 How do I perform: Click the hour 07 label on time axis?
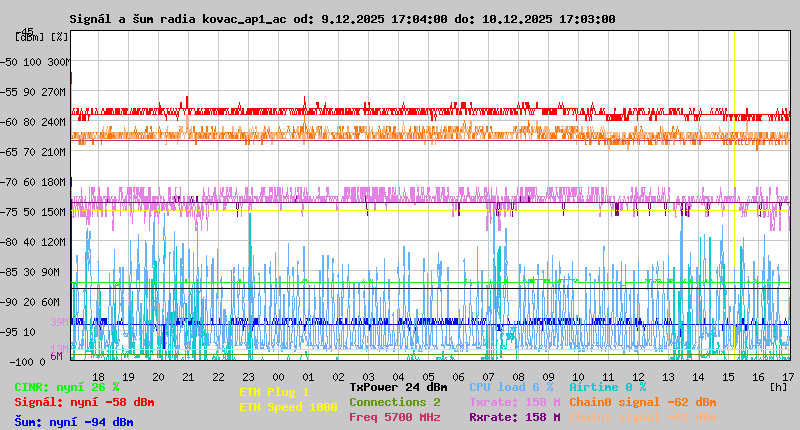pyautogui.click(x=489, y=377)
